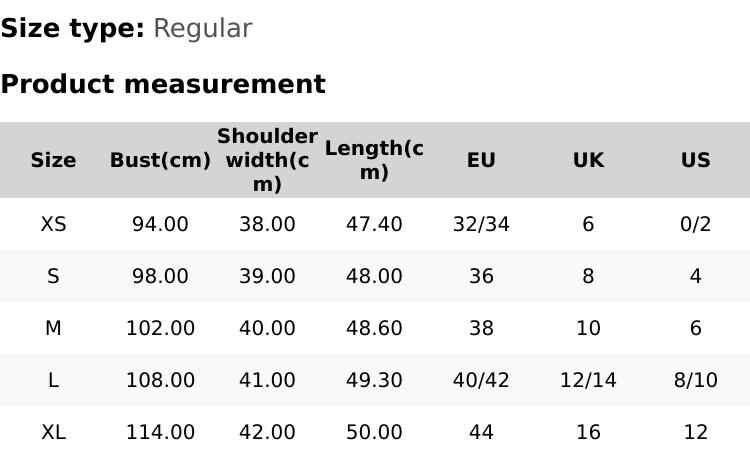
Task: Select the L size row label
Action: [x=53, y=380]
